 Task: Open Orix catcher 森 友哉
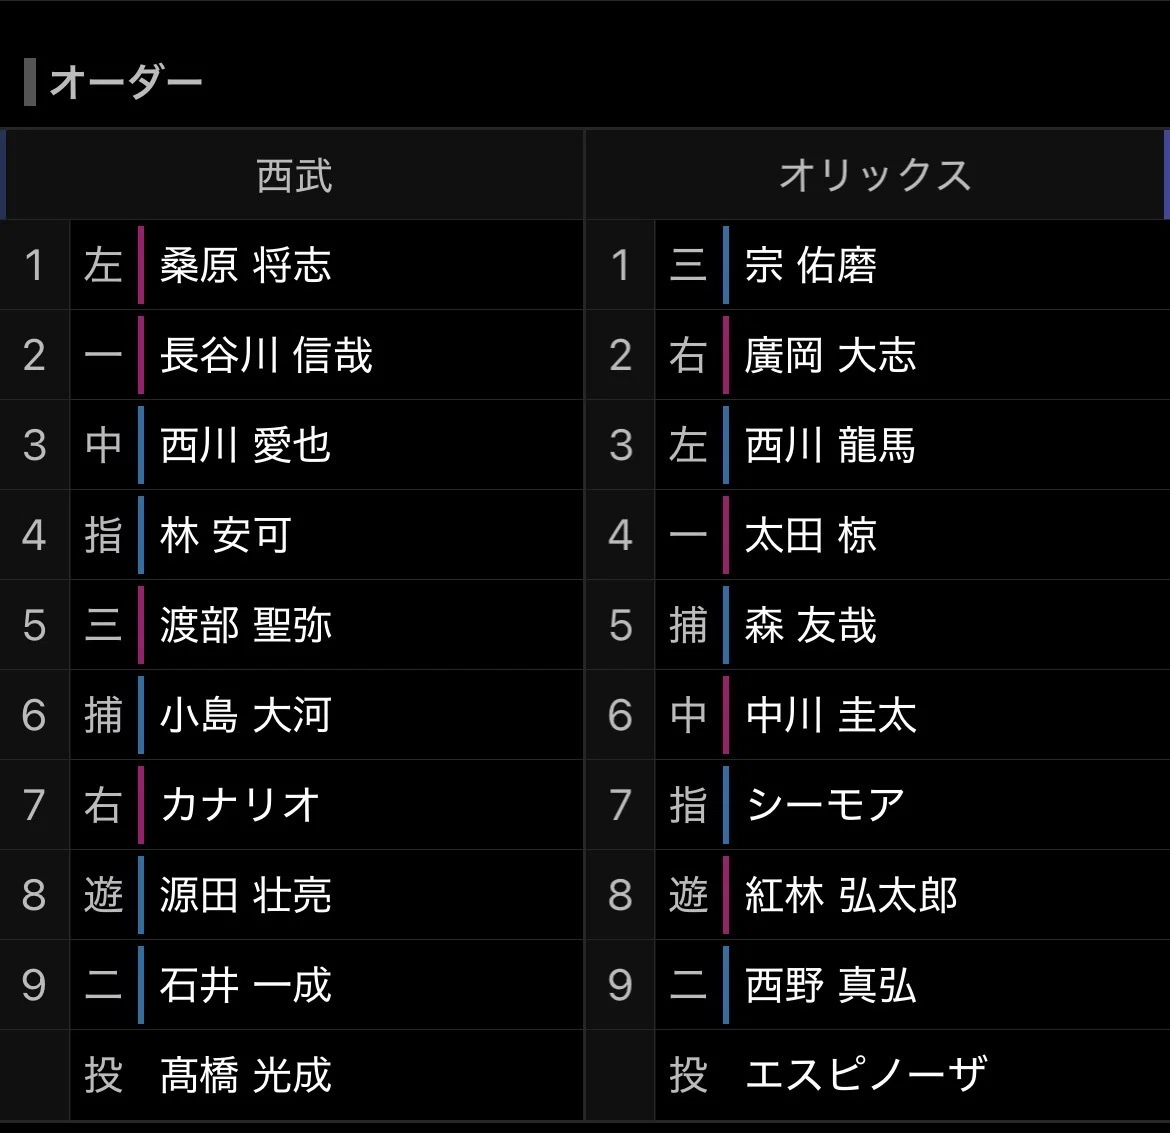tap(811, 625)
